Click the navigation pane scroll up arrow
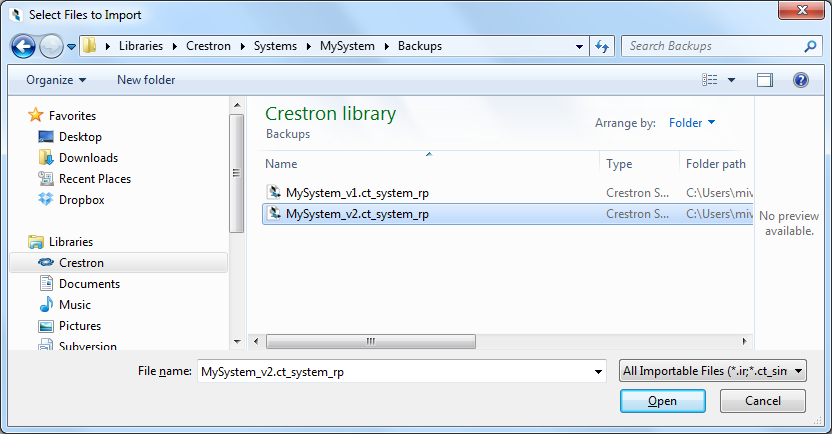This screenshot has width=832, height=434. (x=237, y=105)
